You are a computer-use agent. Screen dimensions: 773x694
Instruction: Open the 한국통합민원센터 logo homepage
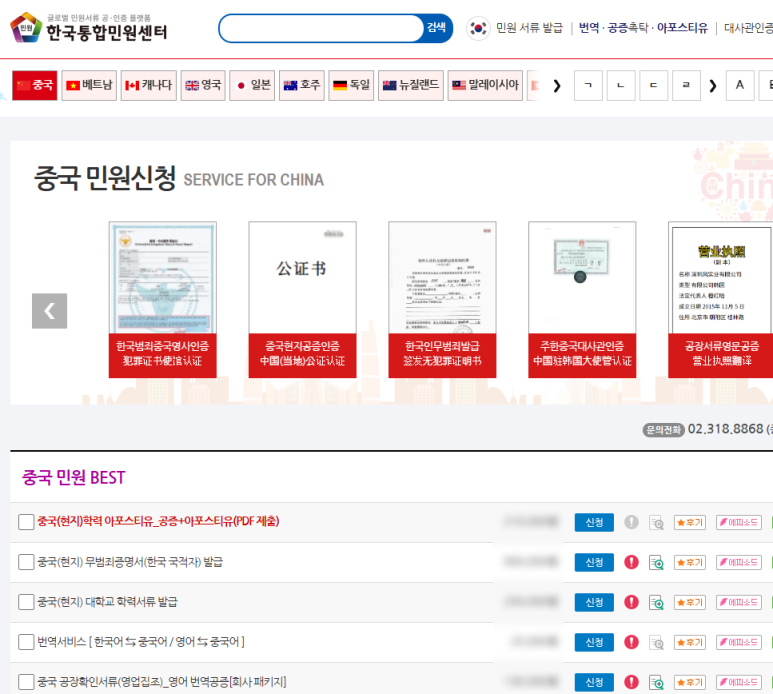[x=89, y=28]
